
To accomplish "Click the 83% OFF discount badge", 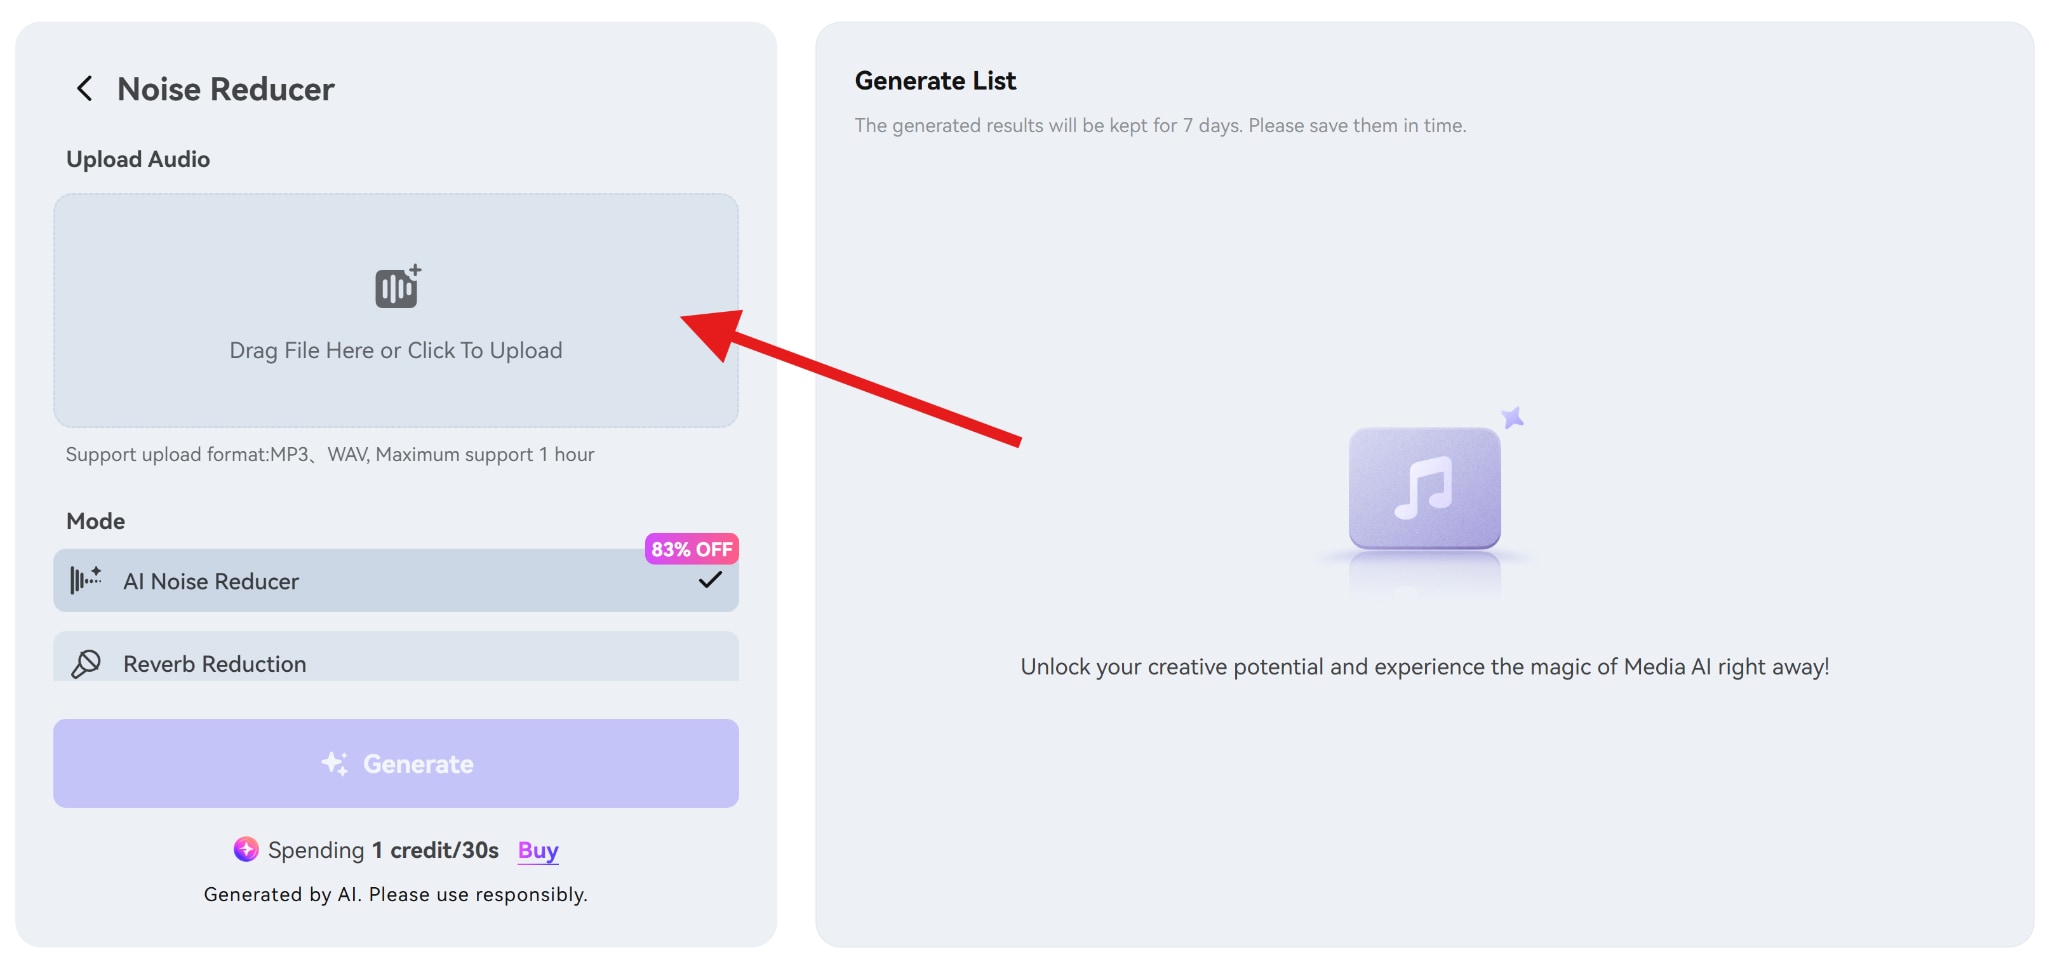I will pyautogui.click(x=691, y=548).
